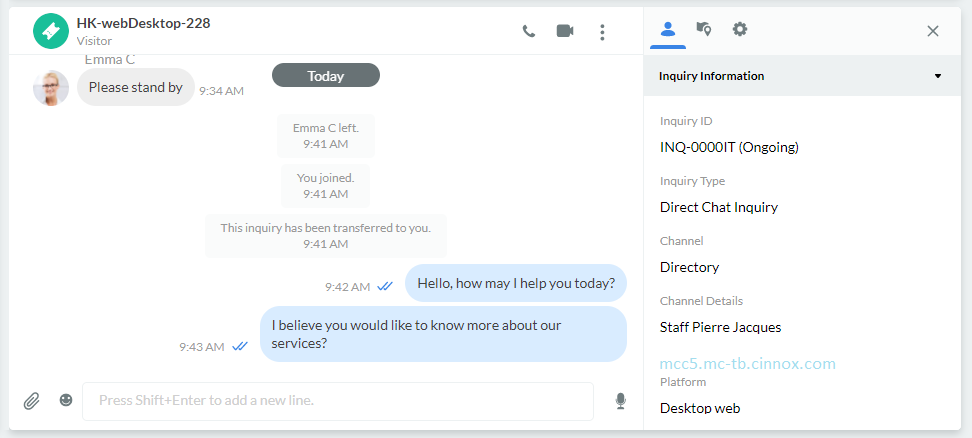The width and height of the screenshot is (972, 438).
Task: Click the read-receipt checkmarks beside 9:42 AM
Action: point(385,286)
